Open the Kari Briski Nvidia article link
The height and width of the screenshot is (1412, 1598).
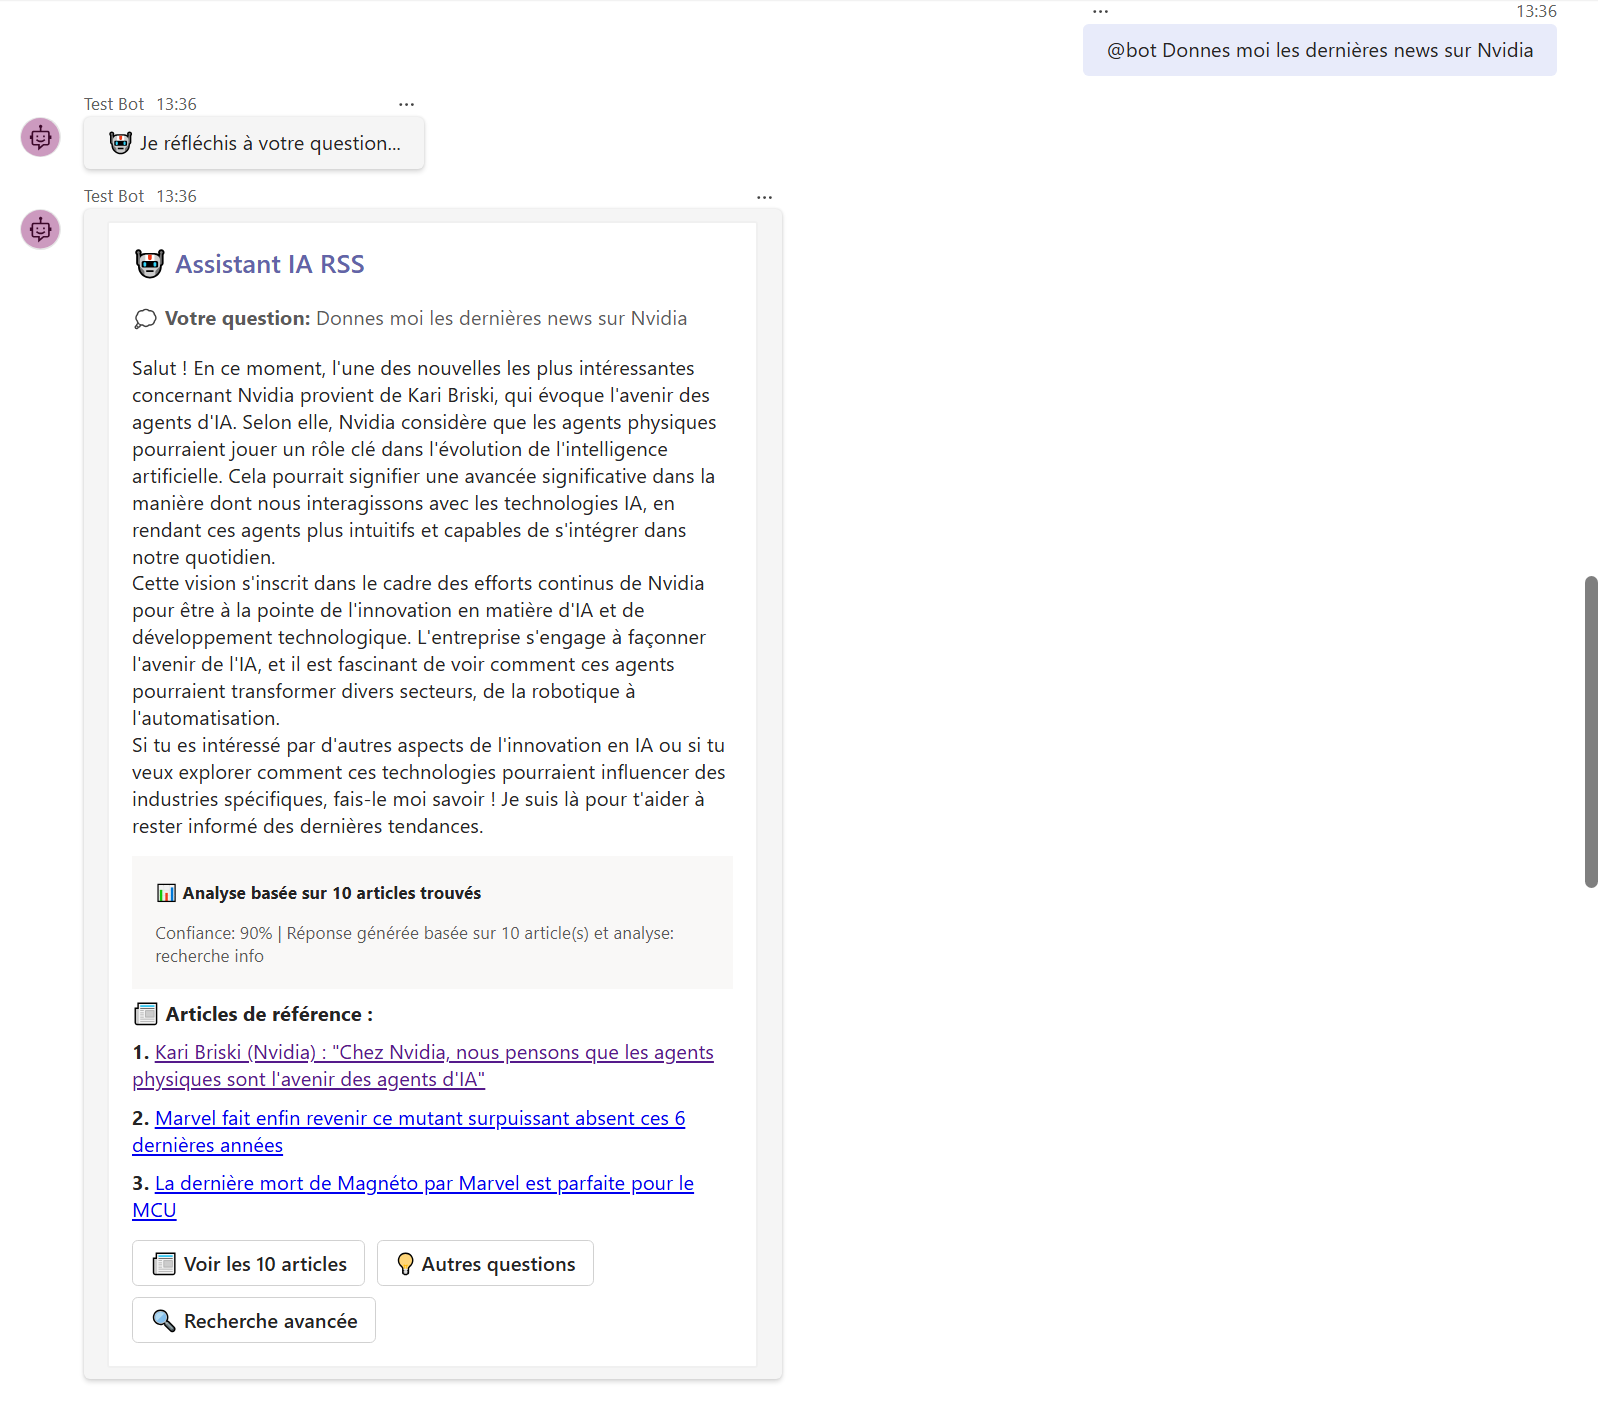tap(423, 1066)
